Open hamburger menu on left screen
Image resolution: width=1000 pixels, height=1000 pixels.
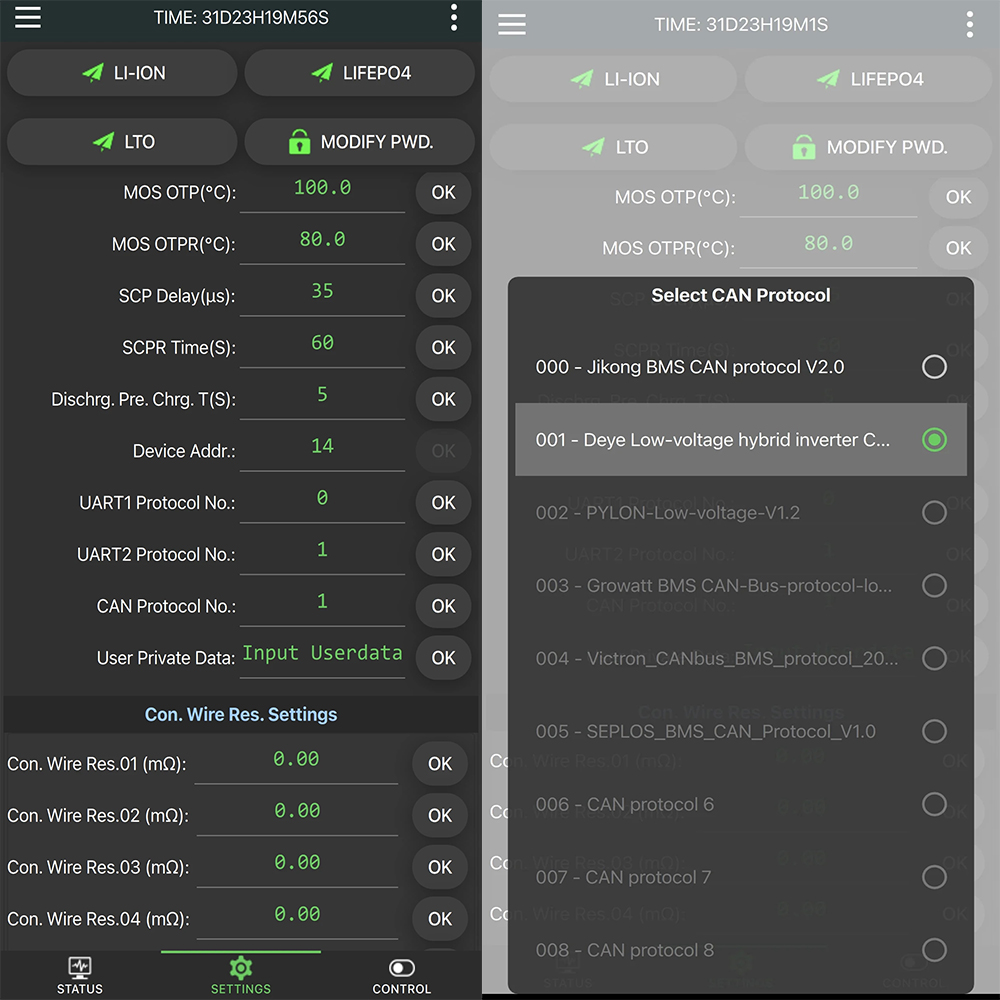tap(28, 18)
